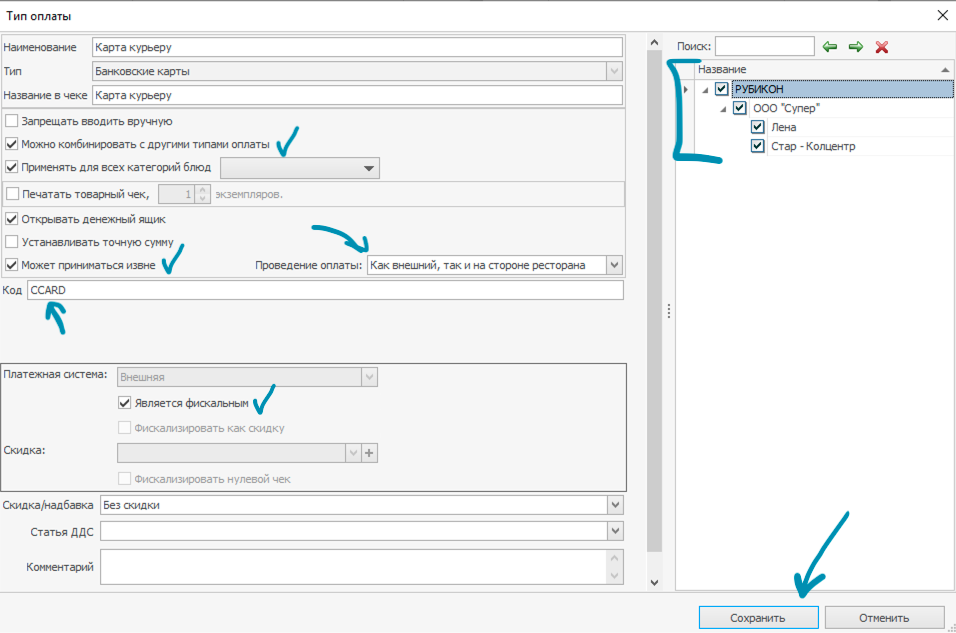The image size is (956, 633).
Task: Click the red X clear search icon
Action: pyautogui.click(x=882, y=47)
